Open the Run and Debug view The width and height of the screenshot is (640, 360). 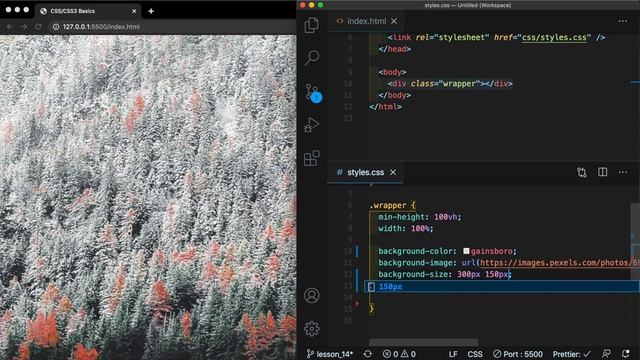(x=312, y=125)
